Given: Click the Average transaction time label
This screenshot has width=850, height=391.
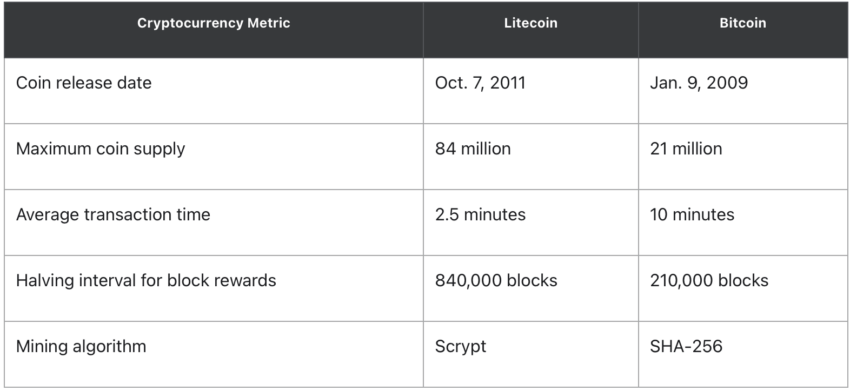Looking at the screenshot, I should tap(113, 214).
